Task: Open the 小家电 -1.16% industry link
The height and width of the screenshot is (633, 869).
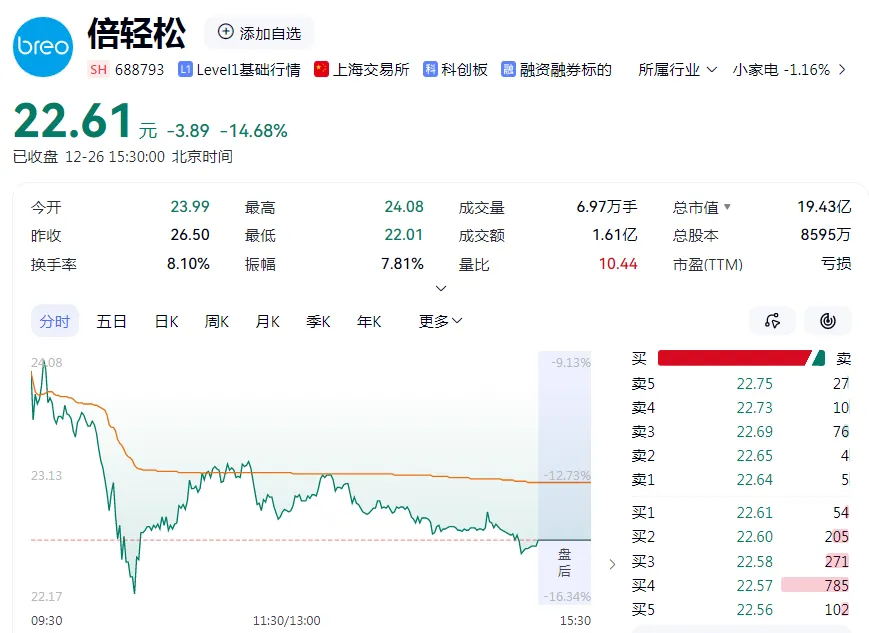Action: pos(781,70)
